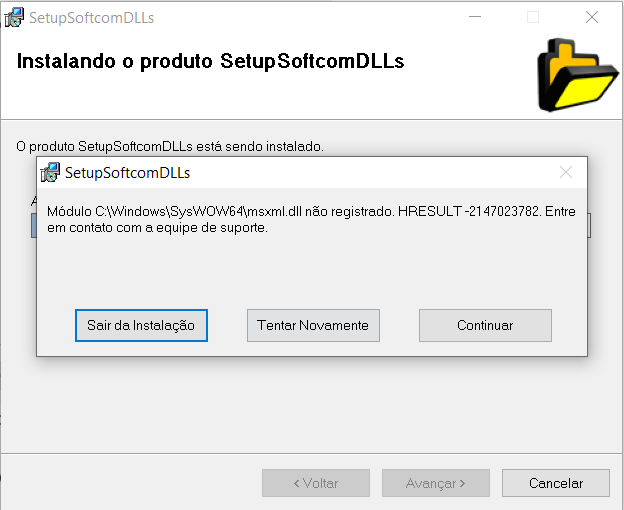The image size is (624, 510).
Task: Click the main window title text SetupSoftcomDLLs
Action: pos(92,18)
